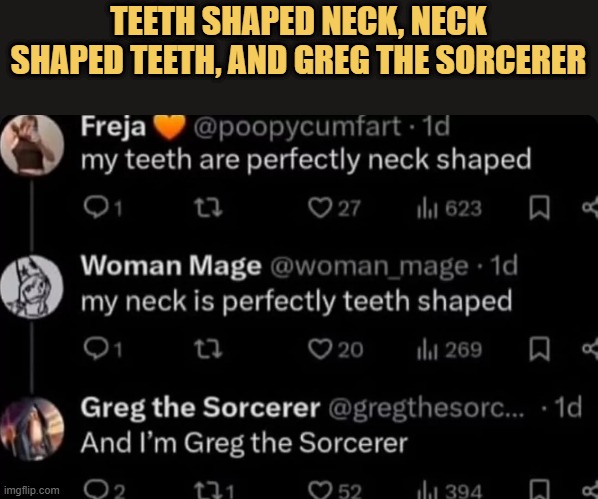The image size is (598, 499).
Task: Reply to Woman Mage's tweet
Action: [103, 348]
